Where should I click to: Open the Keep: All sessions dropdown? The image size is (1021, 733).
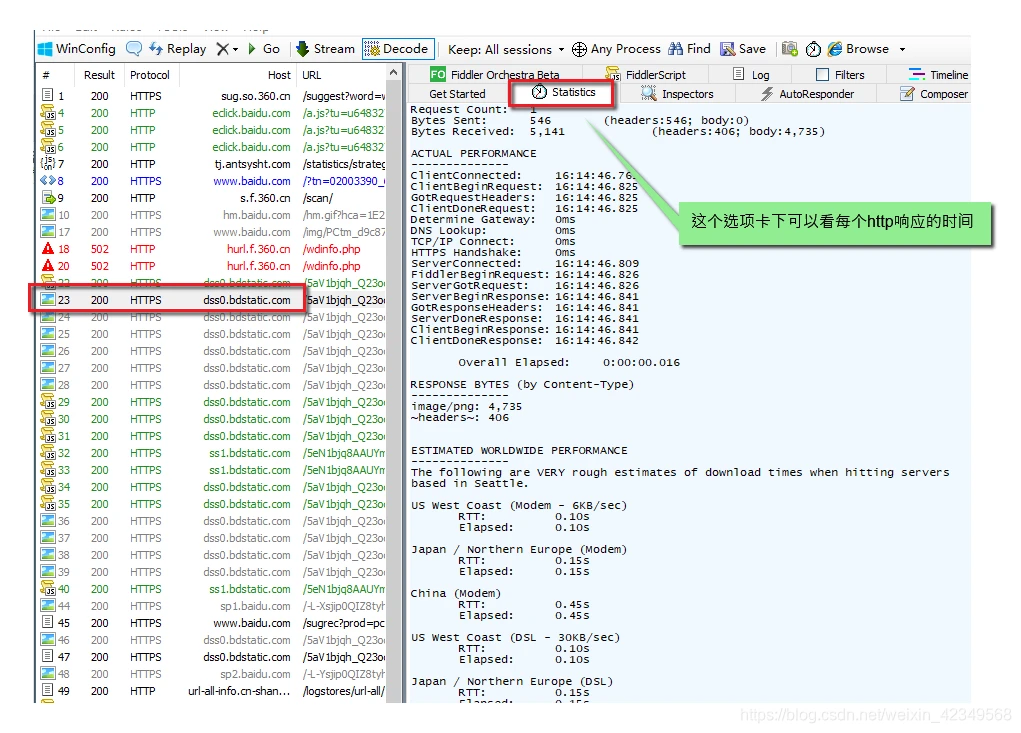[x=505, y=49]
